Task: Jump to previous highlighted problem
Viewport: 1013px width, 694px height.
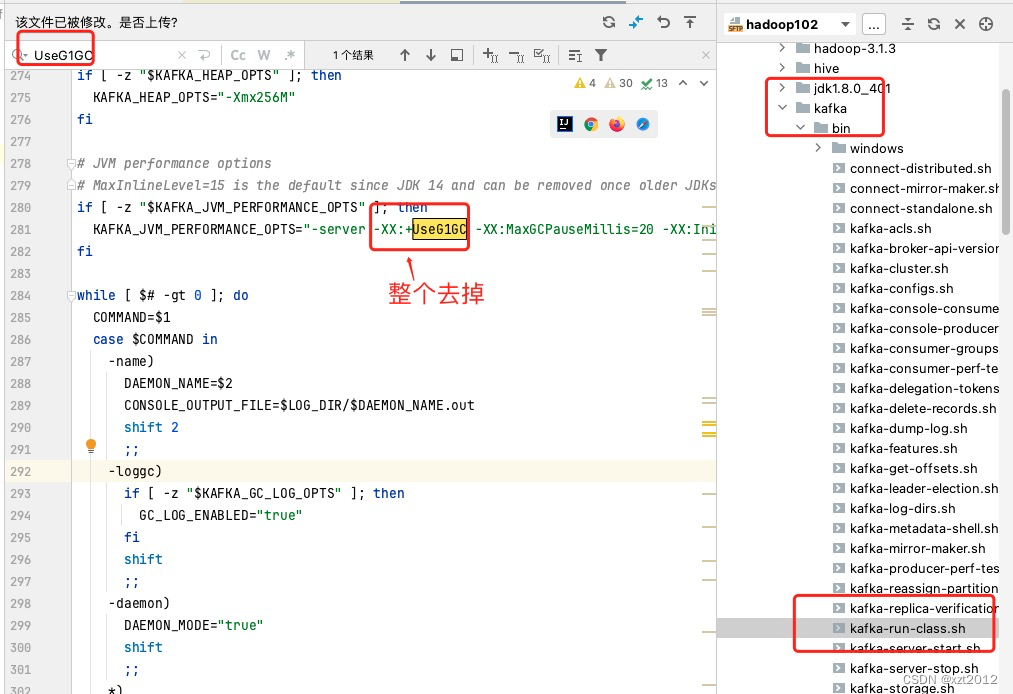Action: tap(683, 83)
